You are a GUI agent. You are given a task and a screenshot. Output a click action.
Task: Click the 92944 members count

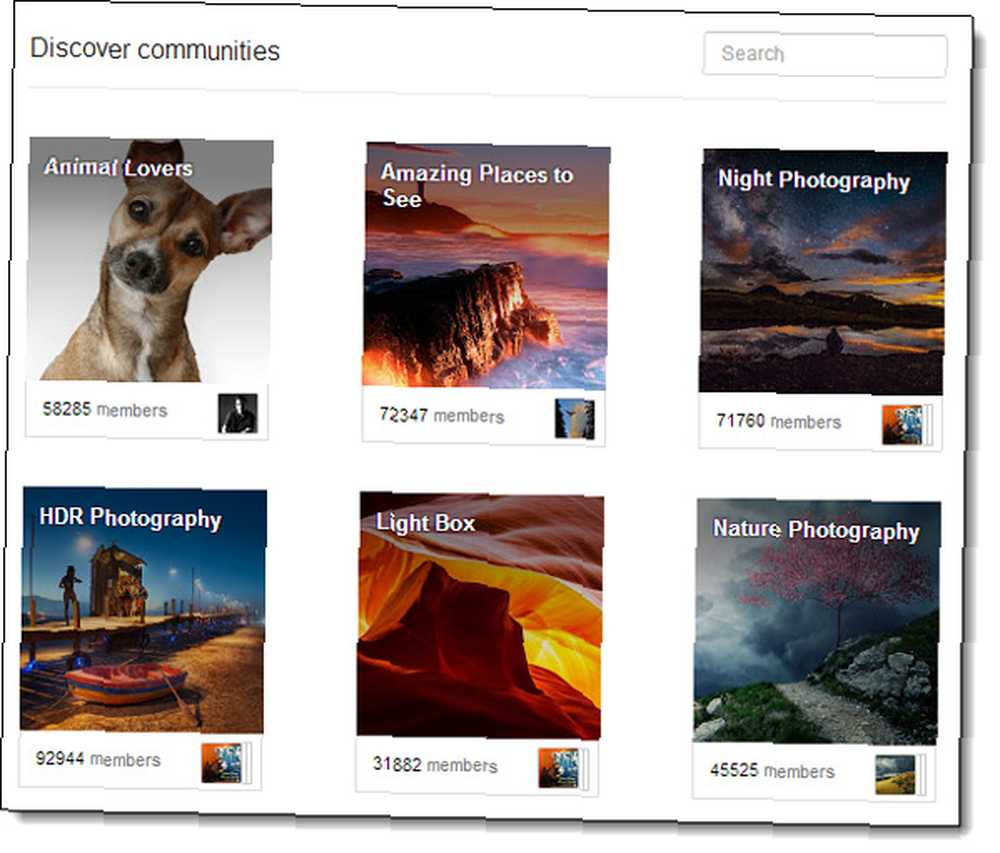pyautogui.click(x=98, y=759)
